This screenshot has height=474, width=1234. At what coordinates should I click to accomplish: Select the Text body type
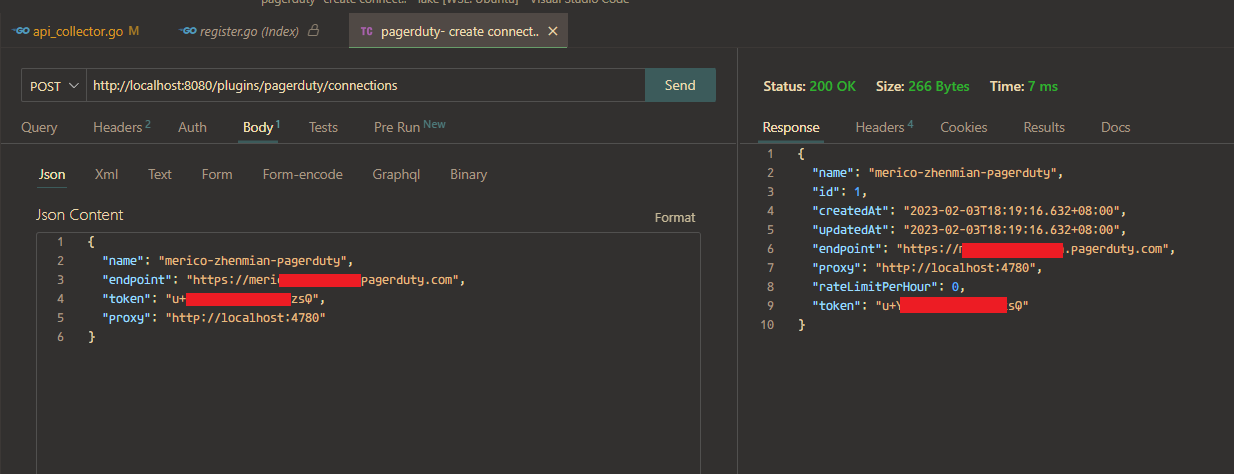[x=160, y=174]
